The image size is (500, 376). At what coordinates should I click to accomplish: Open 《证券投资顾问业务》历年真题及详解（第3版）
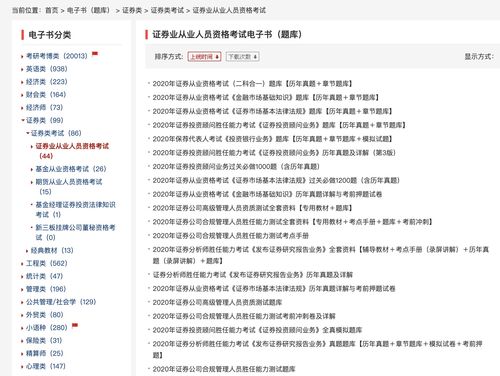click(x=274, y=153)
